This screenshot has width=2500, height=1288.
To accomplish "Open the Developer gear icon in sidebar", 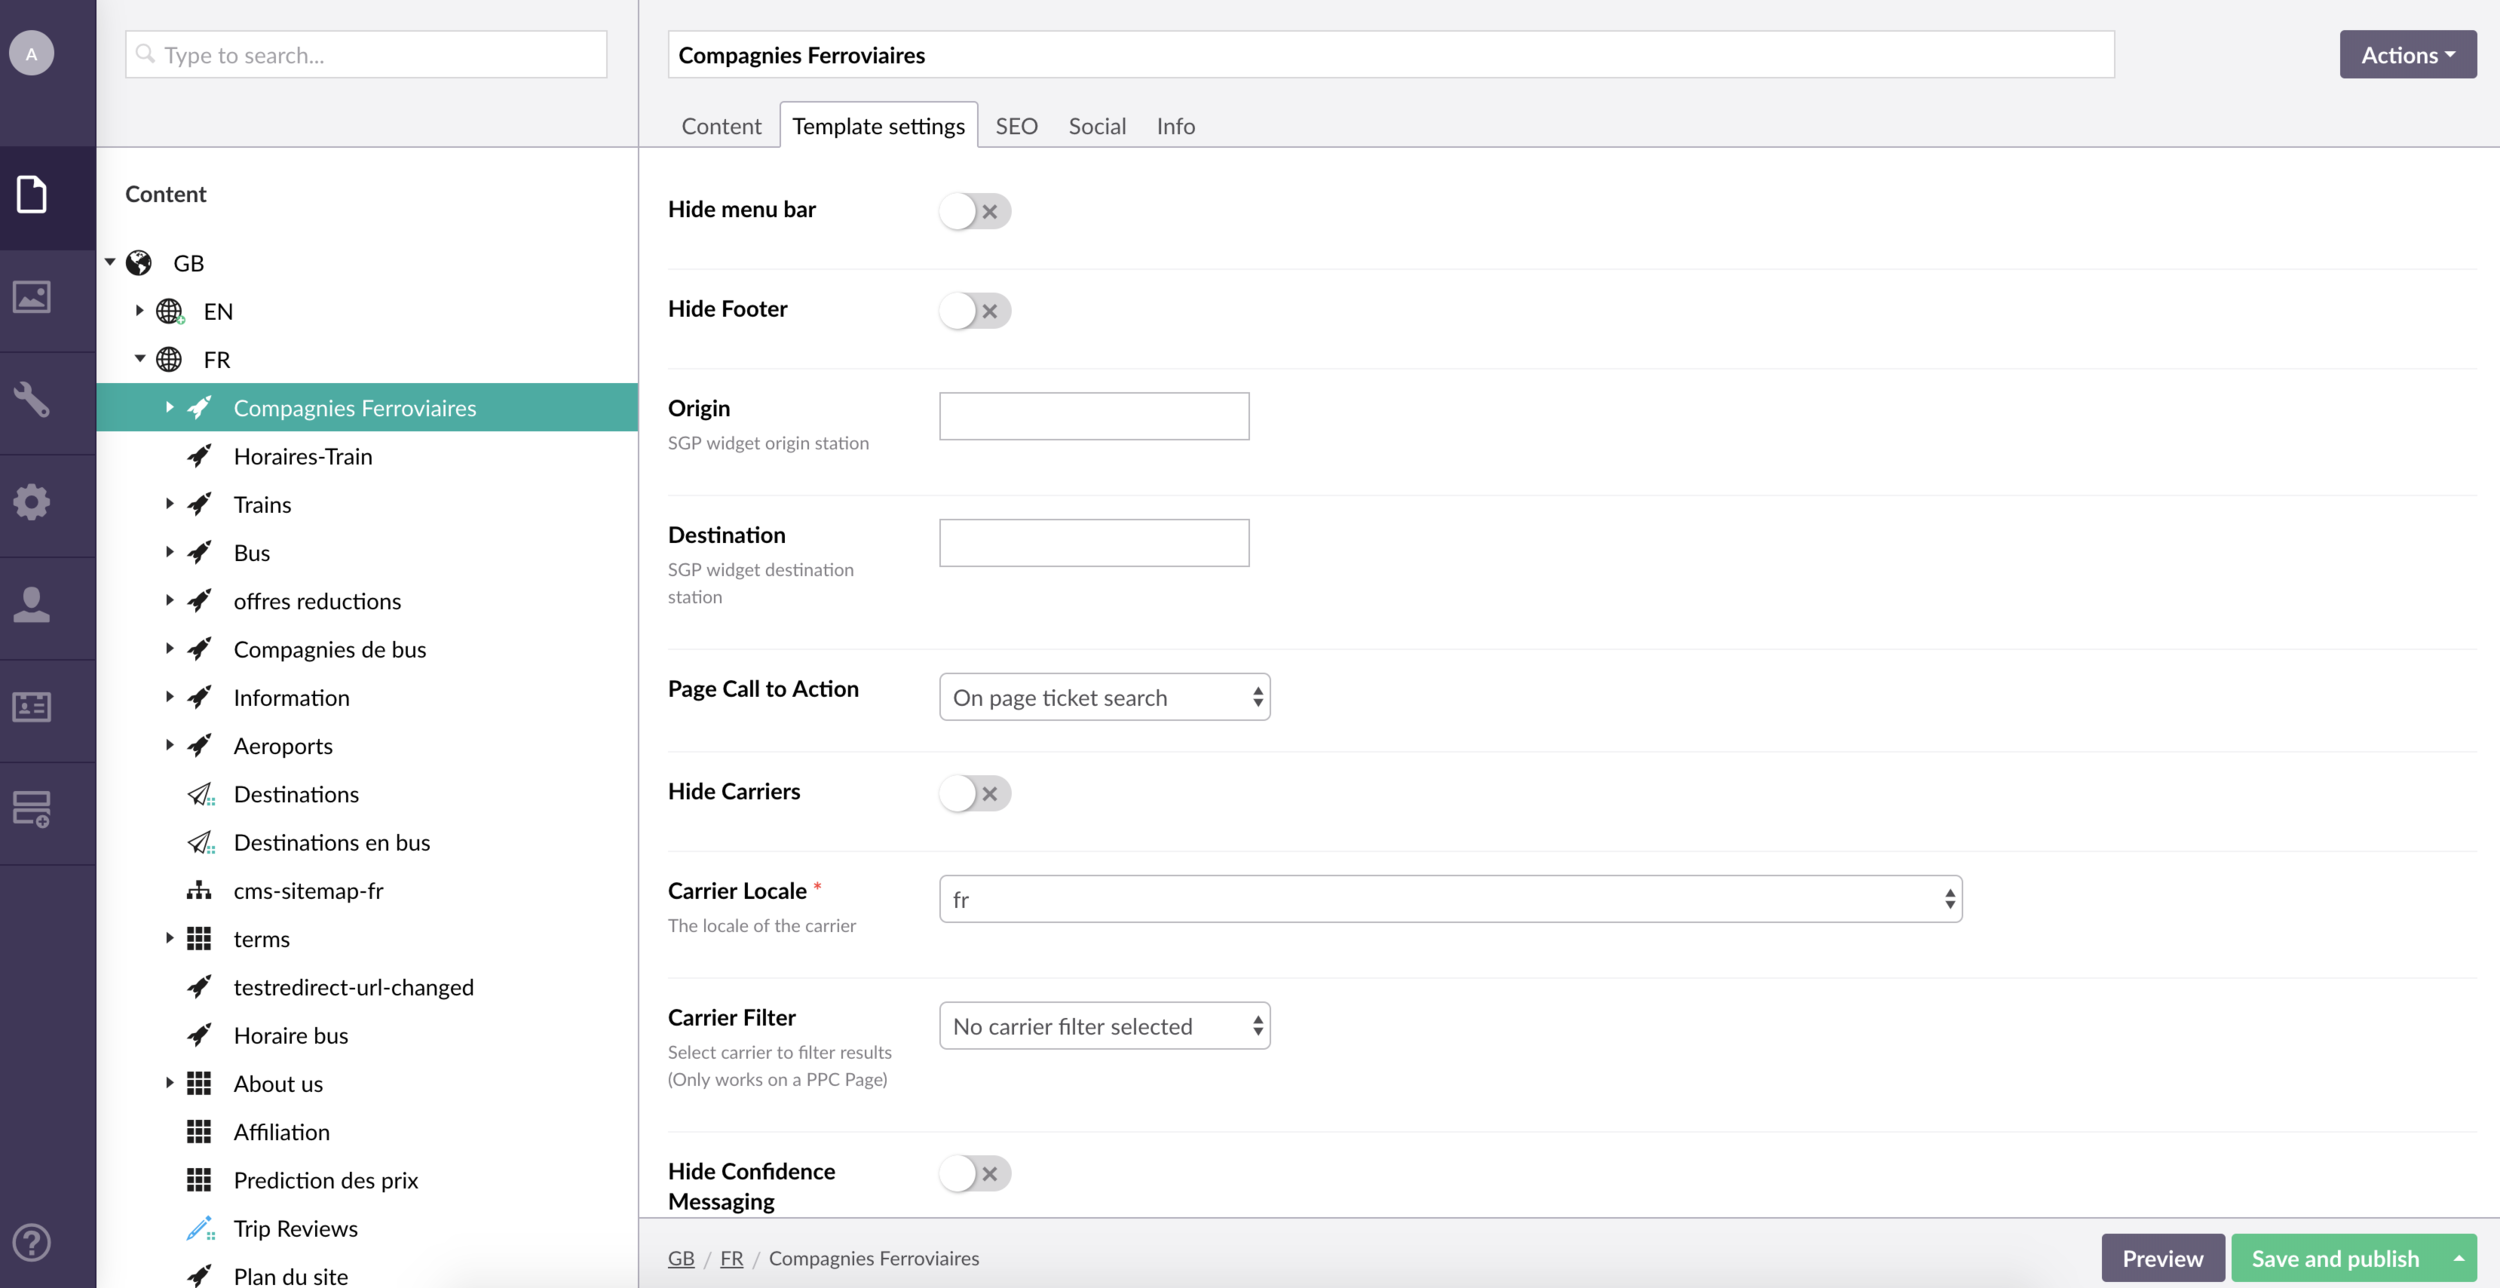I will pyautogui.click(x=32, y=502).
